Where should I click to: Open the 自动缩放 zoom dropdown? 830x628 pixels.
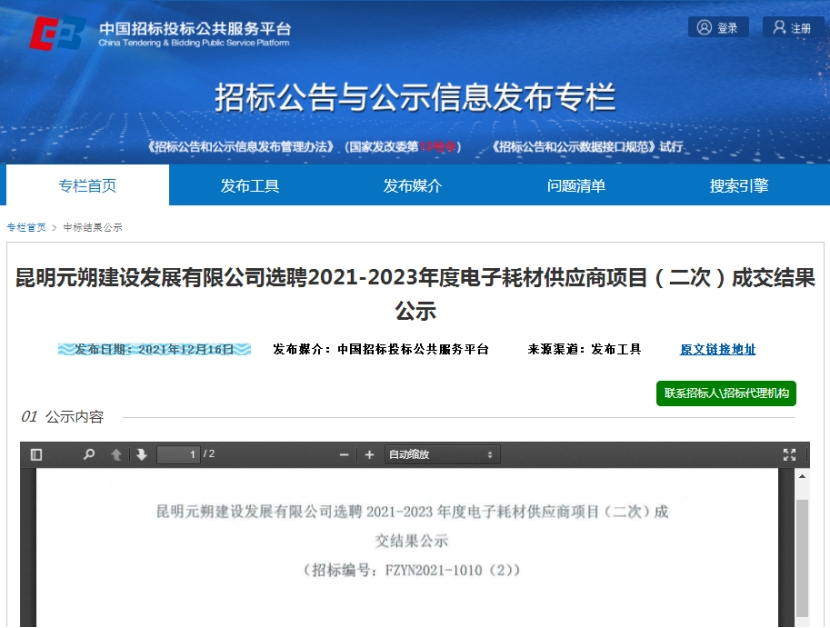(x=440, y=455)
